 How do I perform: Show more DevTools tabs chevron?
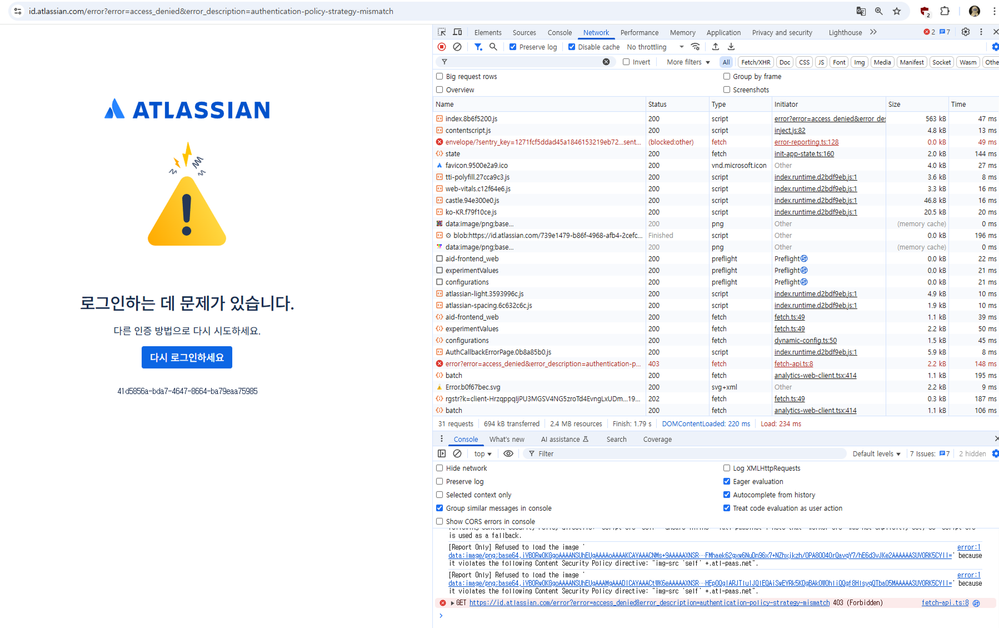[873, 32]
